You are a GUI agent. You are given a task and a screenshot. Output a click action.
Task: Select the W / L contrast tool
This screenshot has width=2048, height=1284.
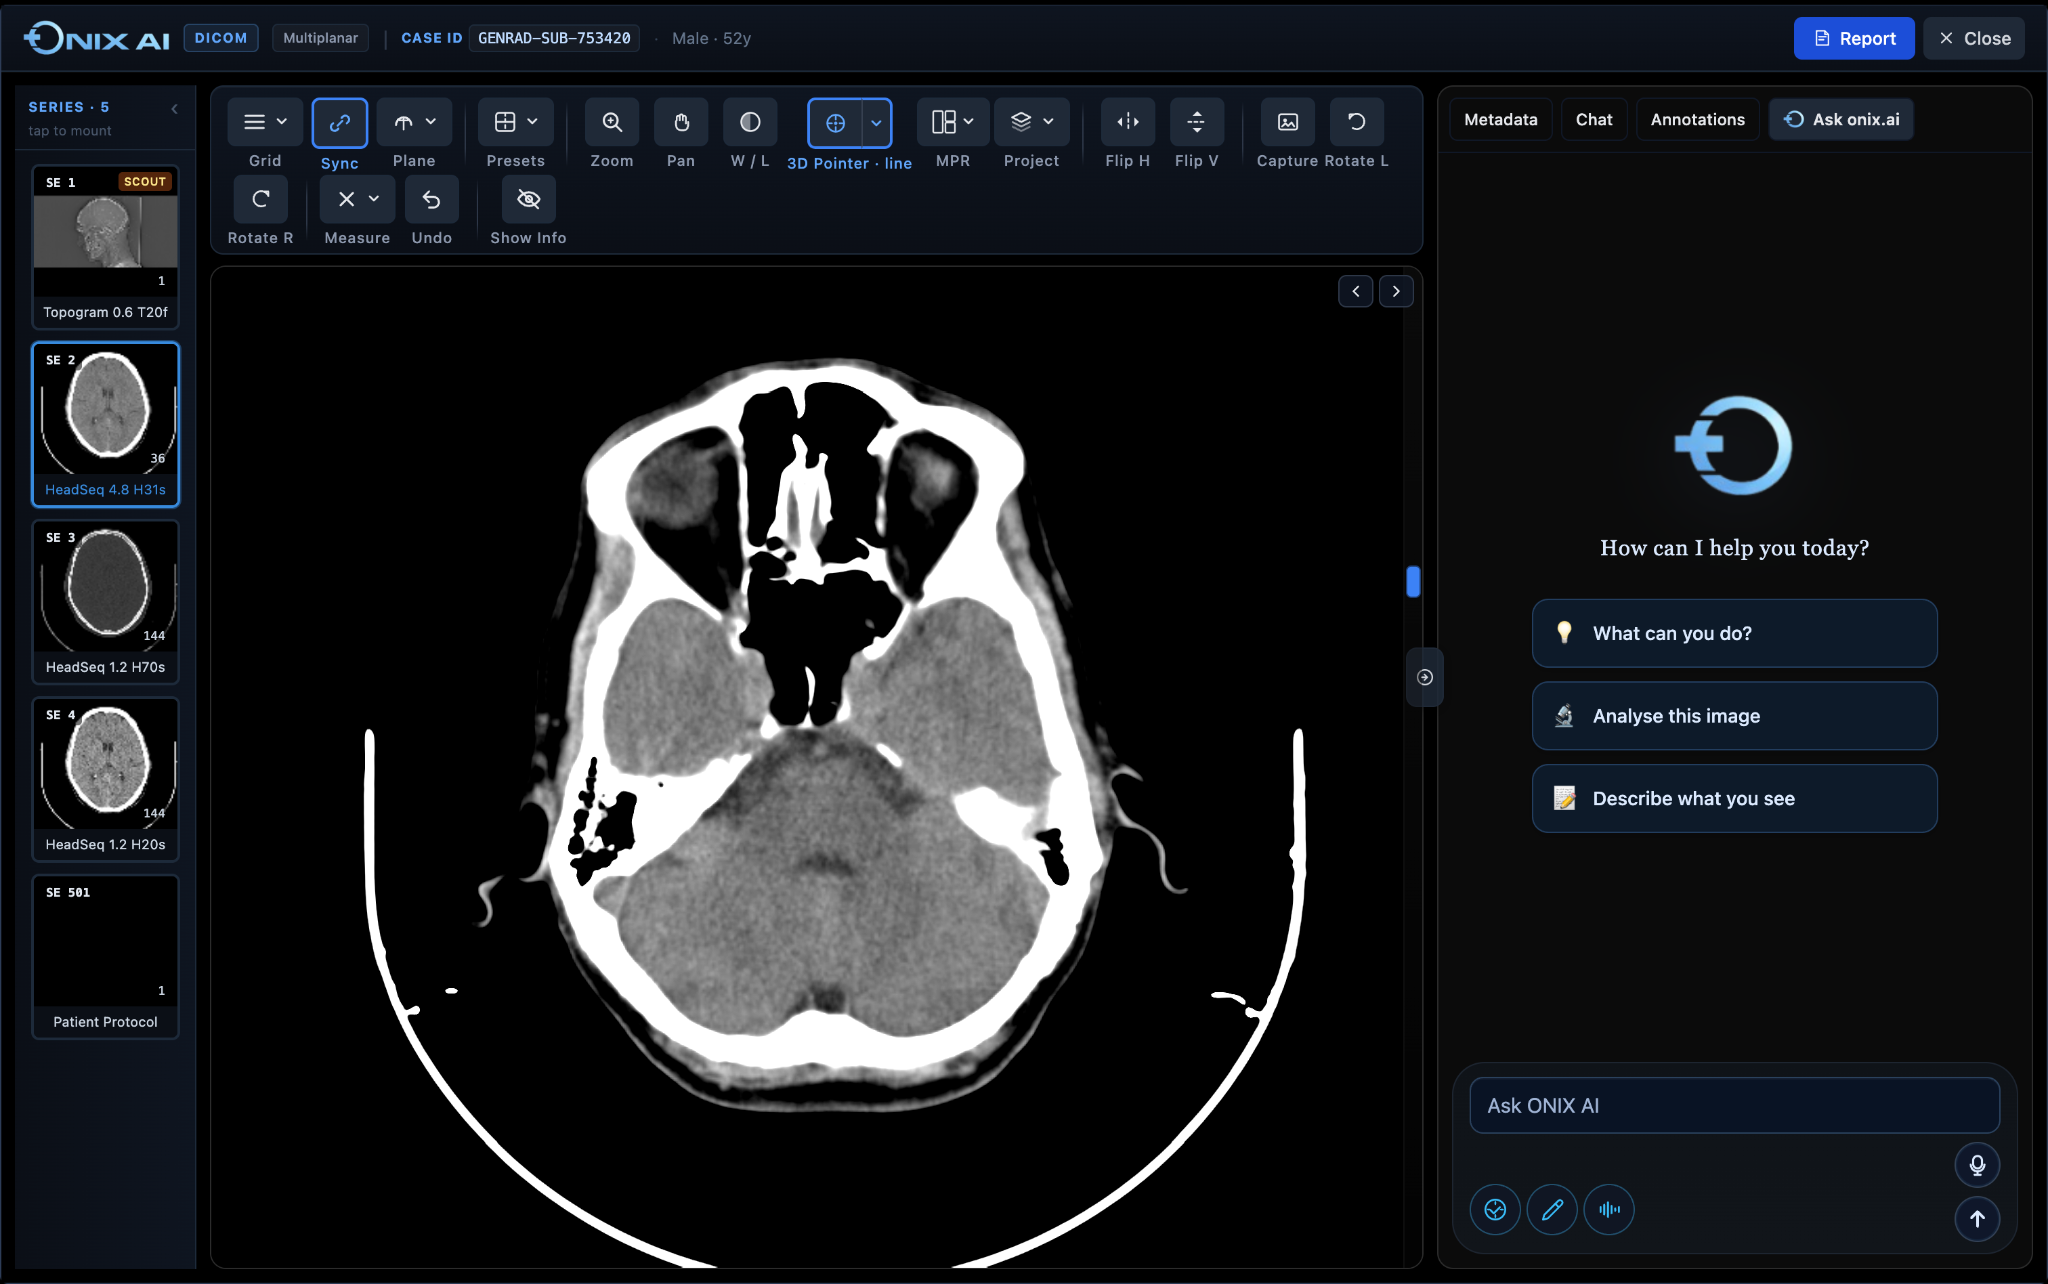point(750,122)
